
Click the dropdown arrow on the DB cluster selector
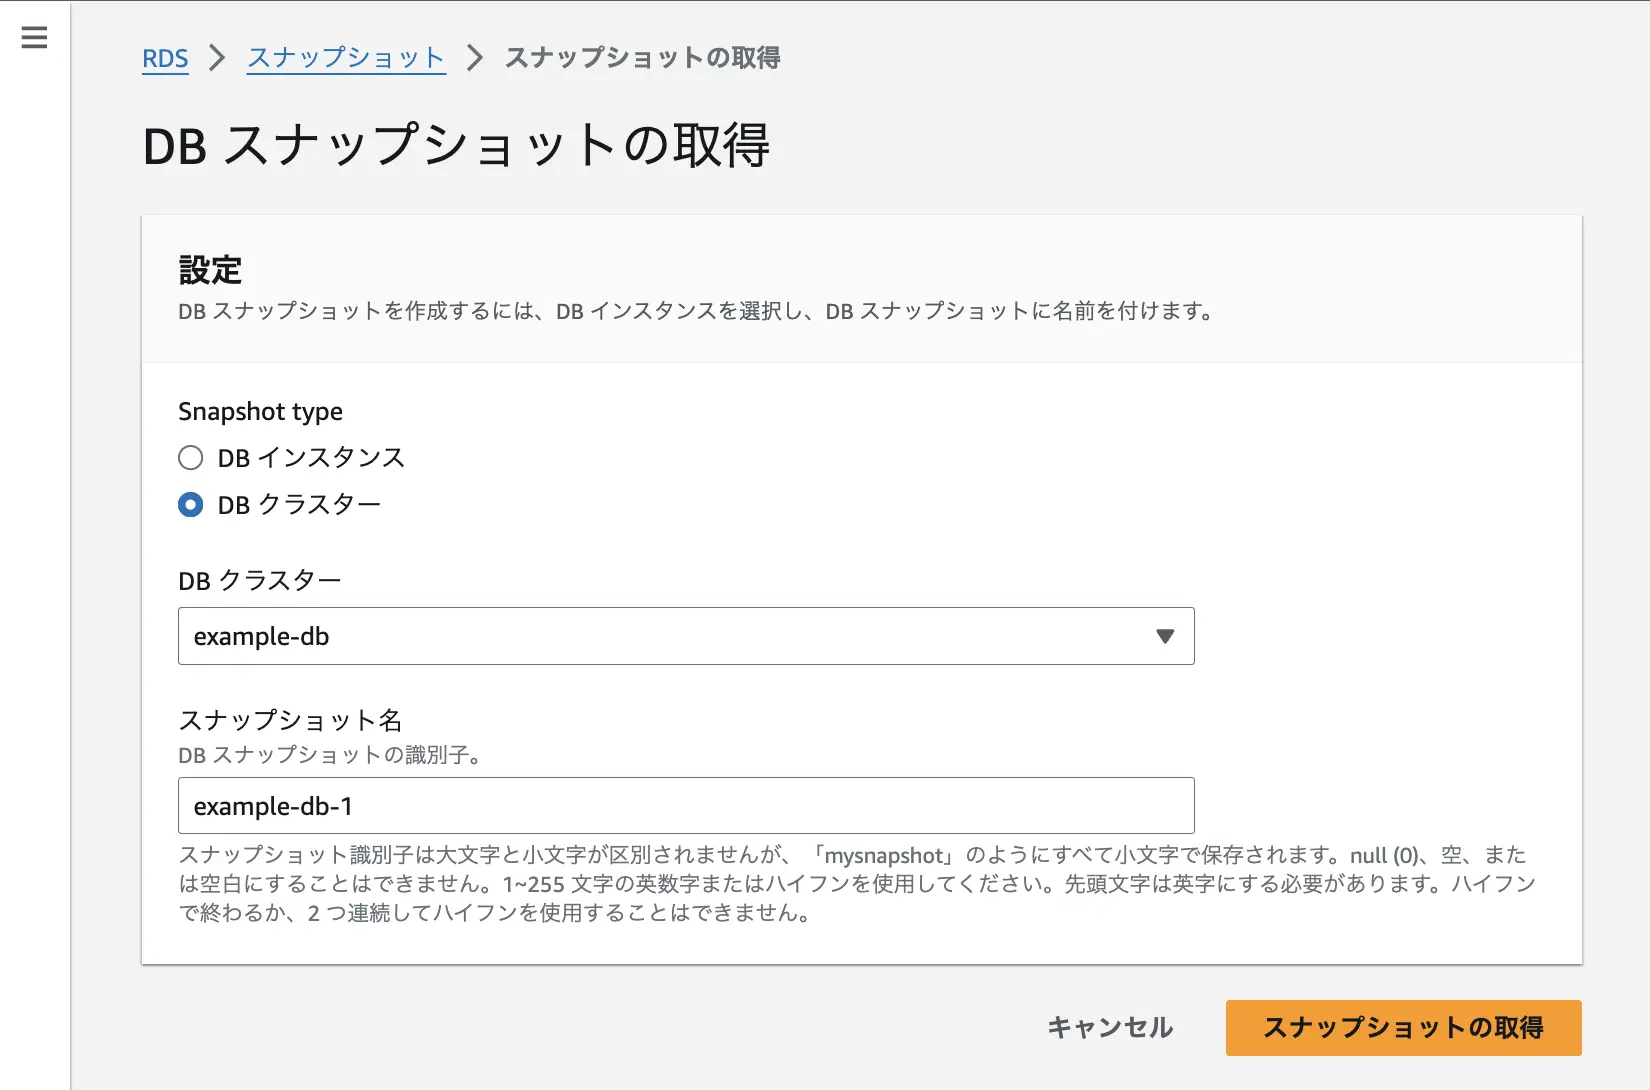coord(1163,636)
